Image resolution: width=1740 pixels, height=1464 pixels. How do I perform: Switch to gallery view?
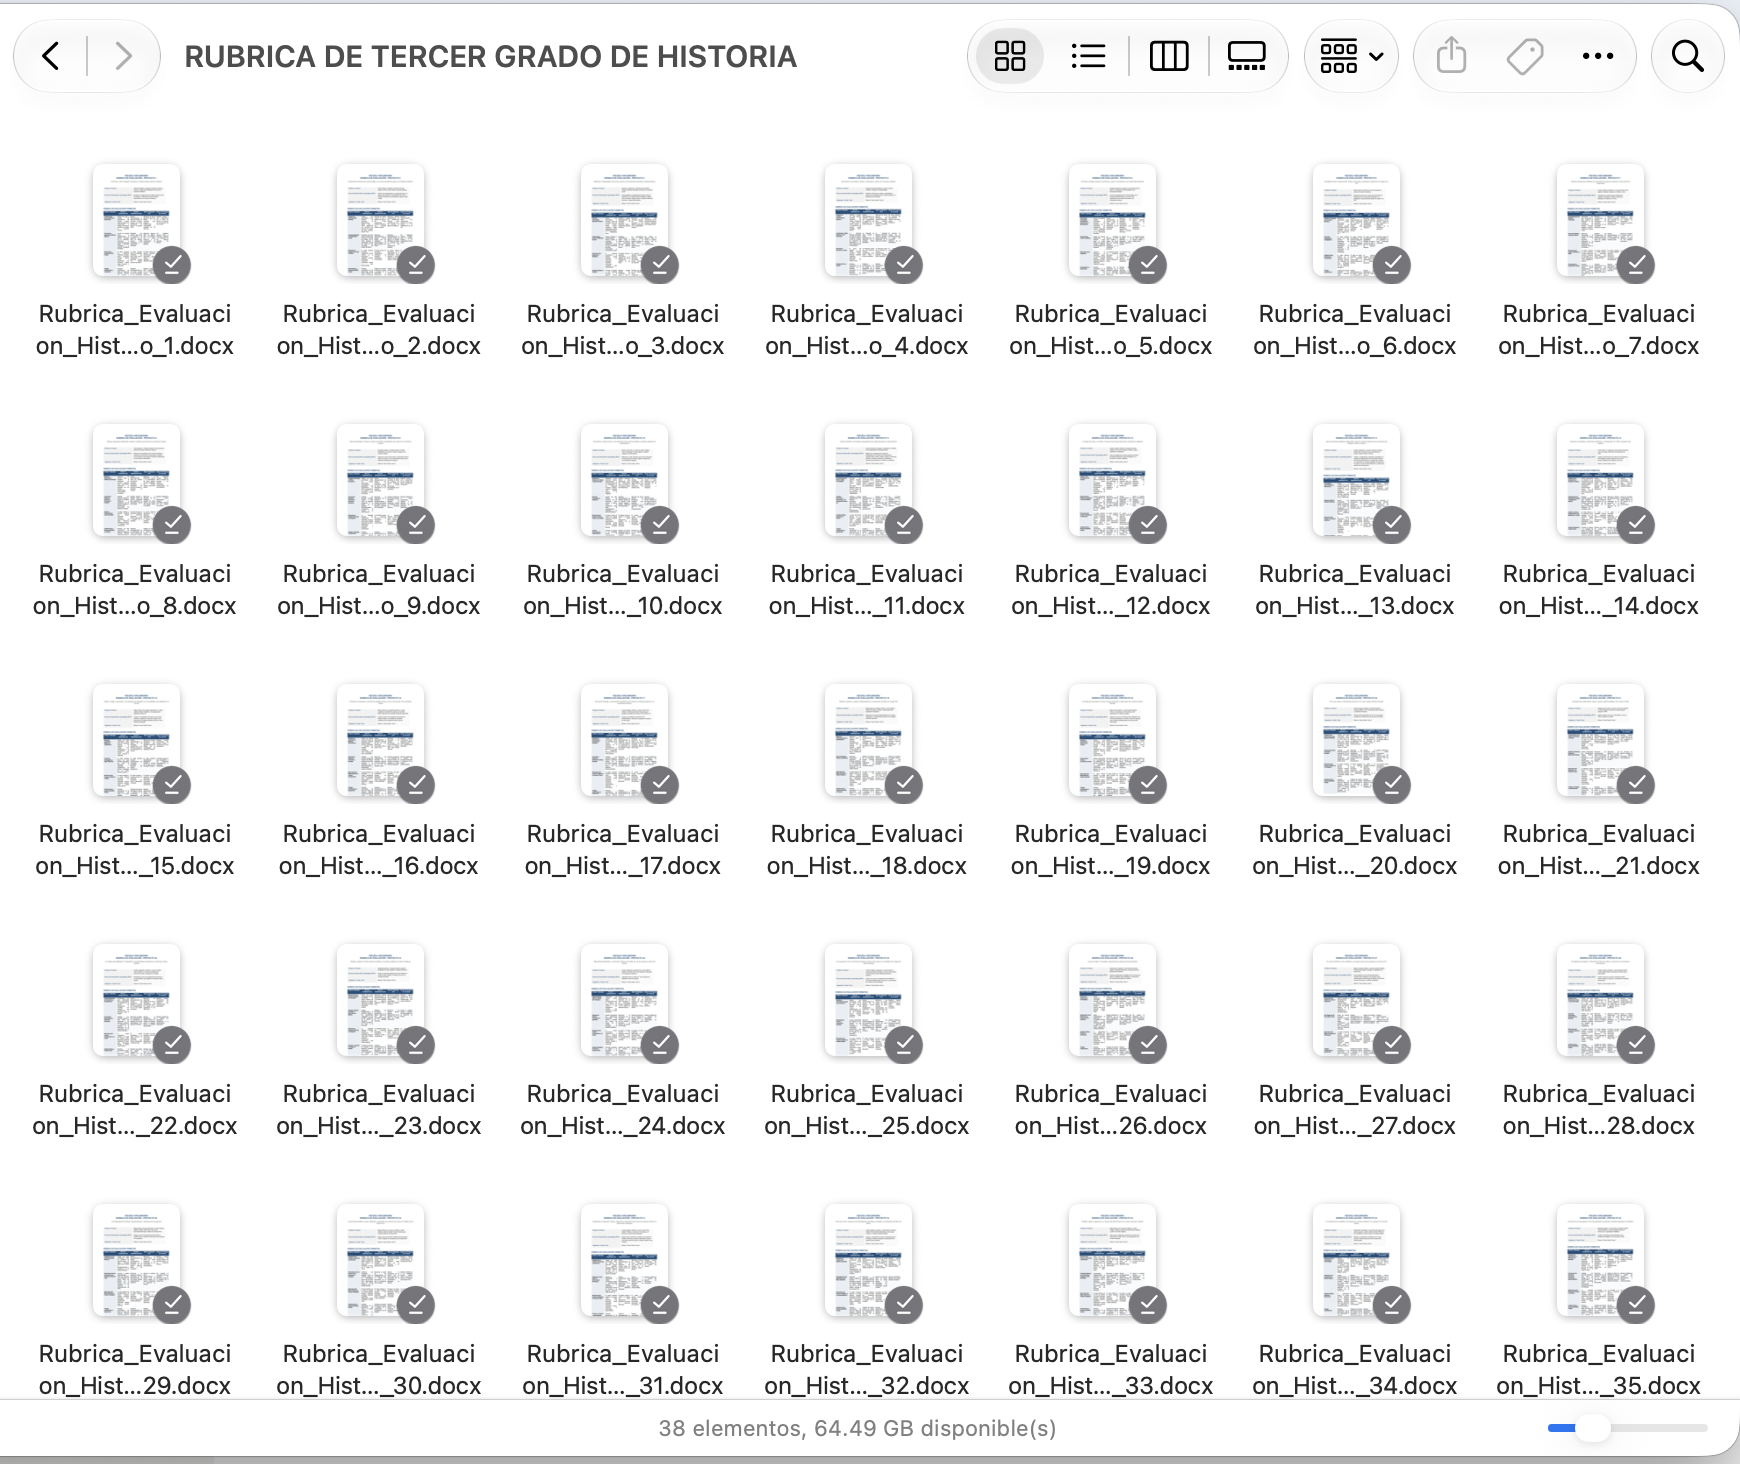click(x=1246, y=56)
